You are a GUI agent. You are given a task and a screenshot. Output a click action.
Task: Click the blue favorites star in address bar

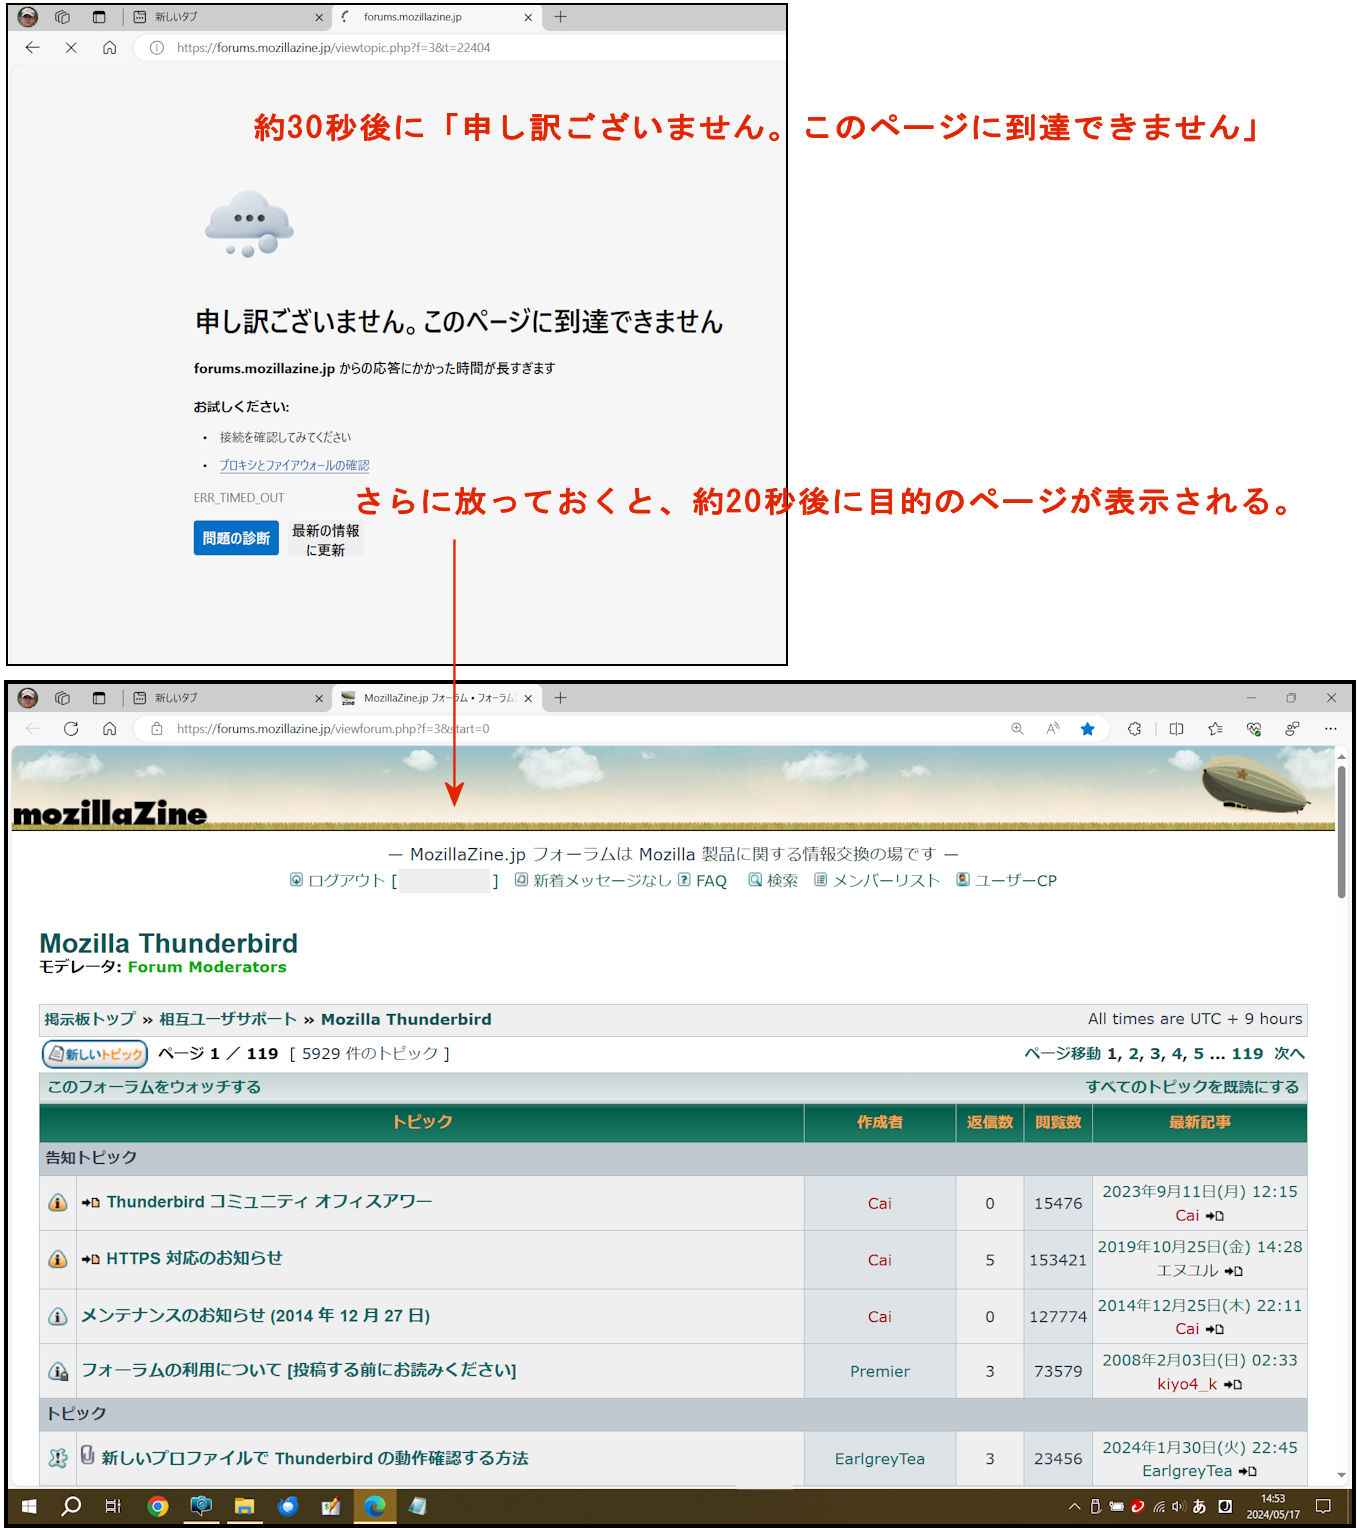point(1087,729)
